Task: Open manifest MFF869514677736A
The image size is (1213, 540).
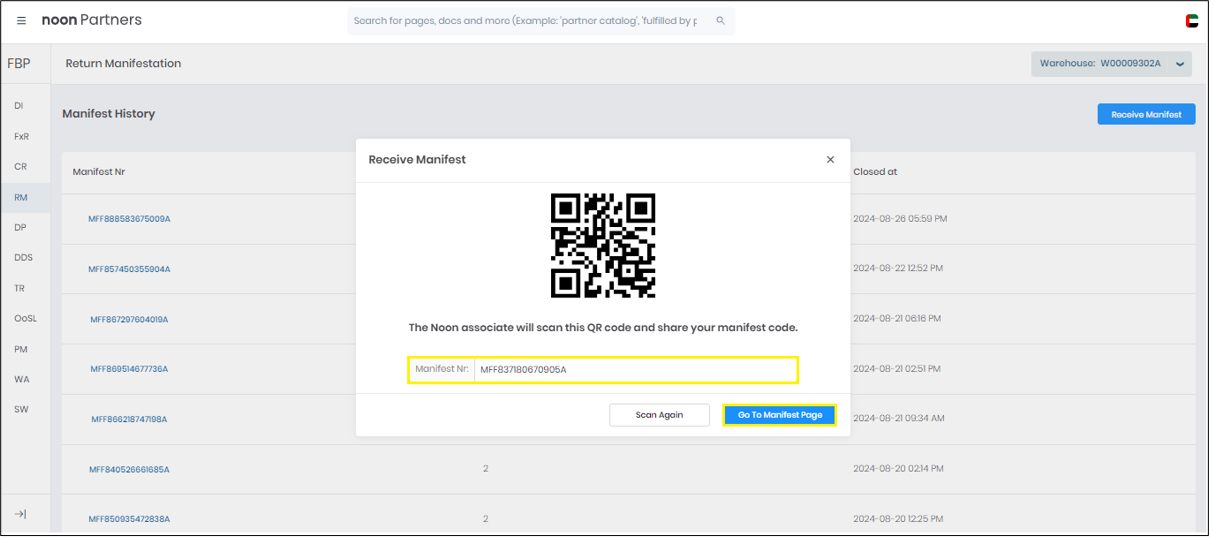Action: [x=129, y=369]
